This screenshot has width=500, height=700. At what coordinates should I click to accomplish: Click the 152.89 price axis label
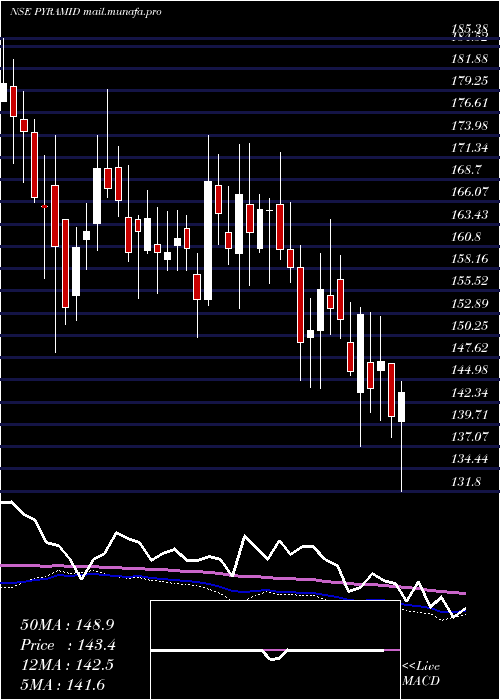tap(469, 304)
